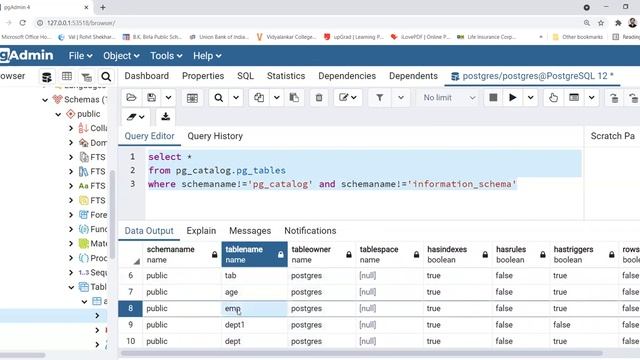Open a new browser tab
The width and height of the screenshot is (640, 360).
103,7
